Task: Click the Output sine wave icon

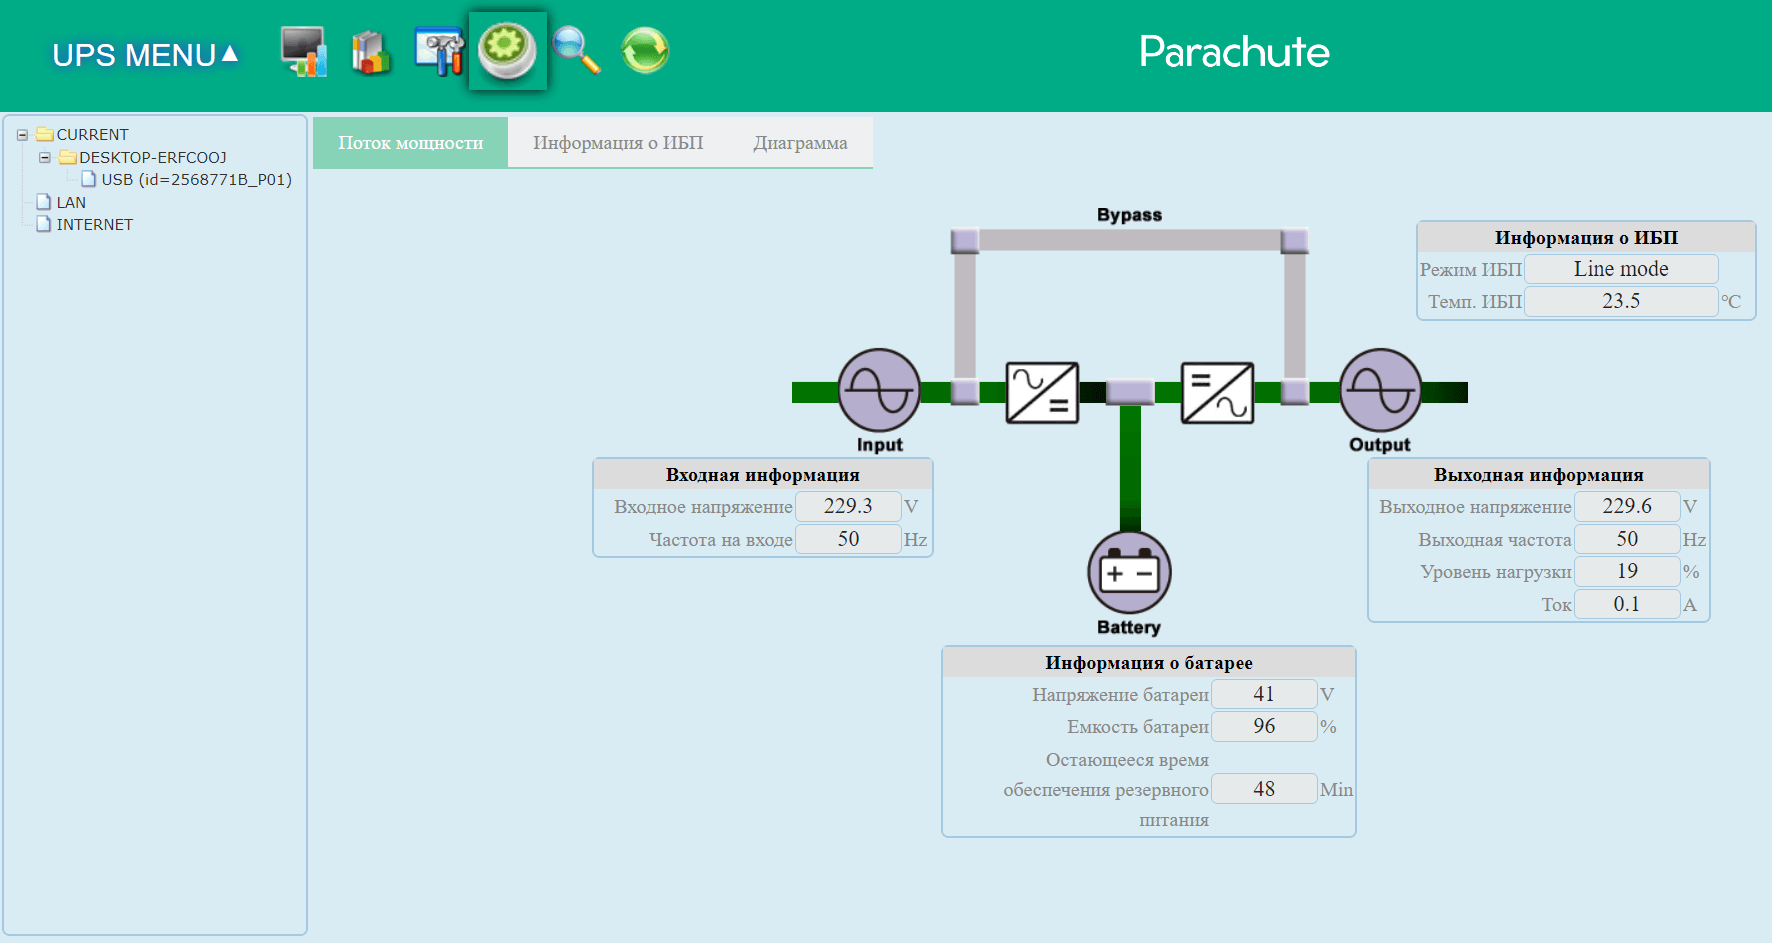Action: coord(1380,390)
